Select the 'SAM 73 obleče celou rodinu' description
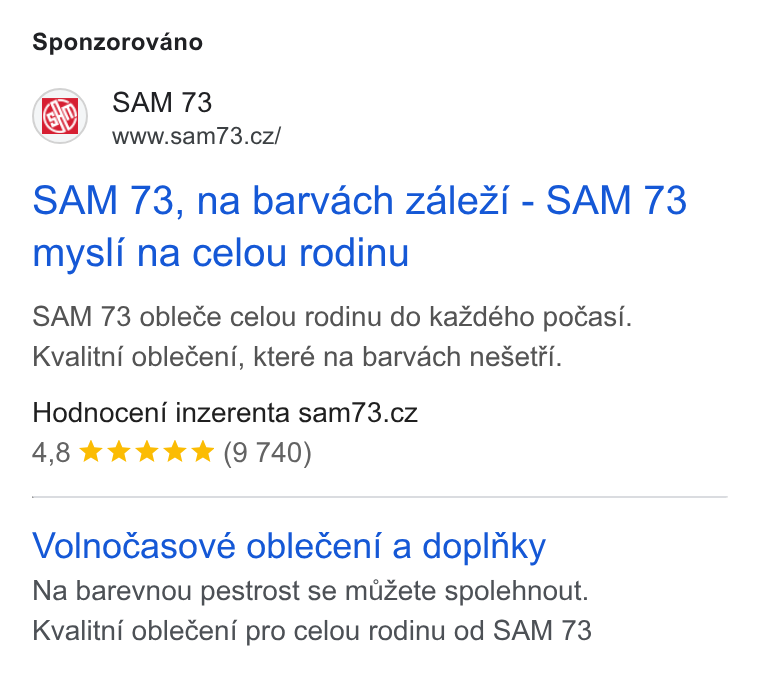760x698 pixels. [x=332, y=317]
